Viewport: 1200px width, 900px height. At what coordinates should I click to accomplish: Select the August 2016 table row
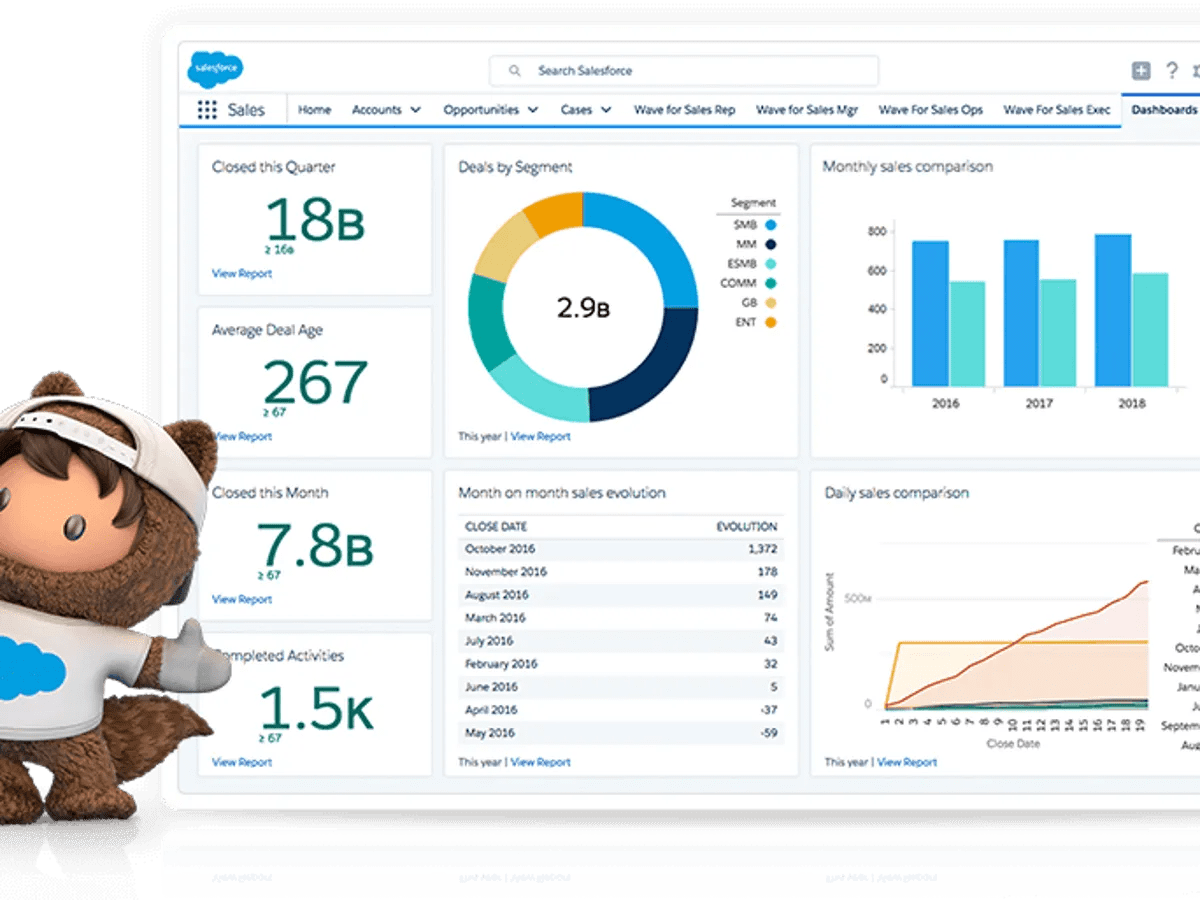(621, 595)
